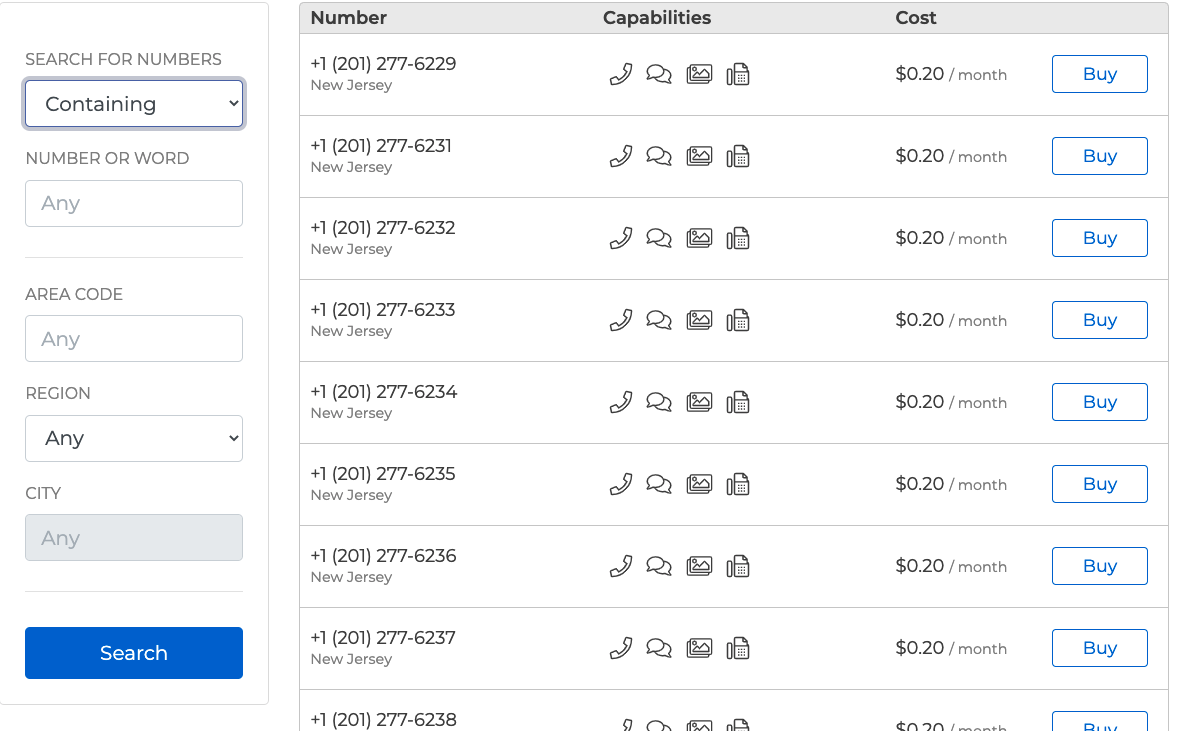The height and width of the screenshot is (731, 1184).
Task: Buy the number +1 (201) 277-6229
Action: [1099, 74]
